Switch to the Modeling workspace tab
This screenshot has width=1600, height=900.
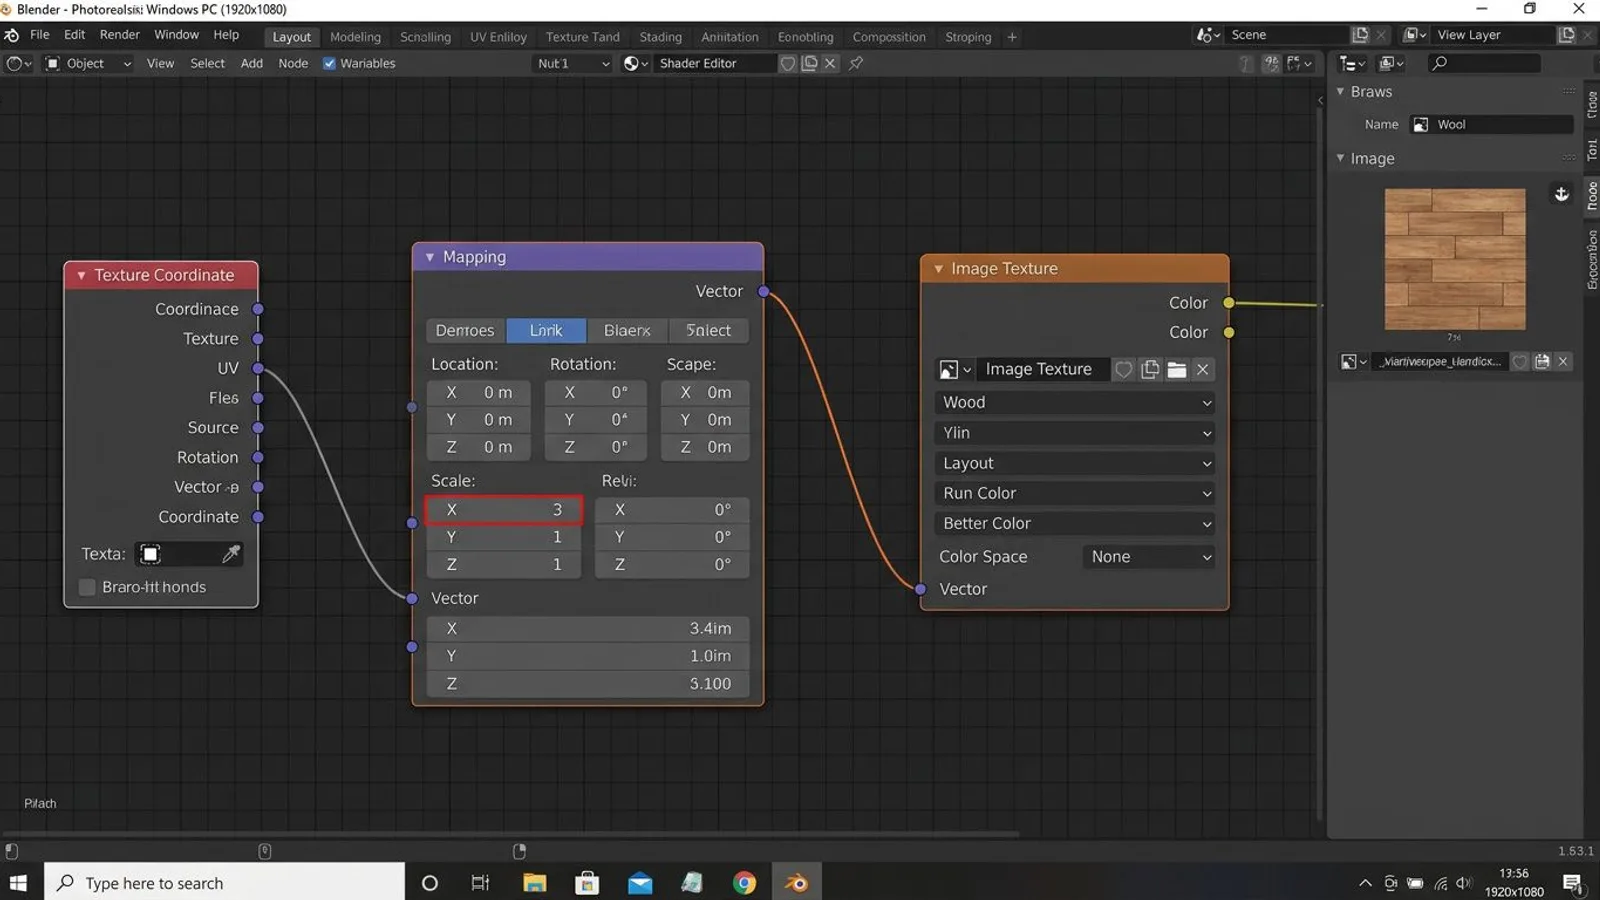coord(355,37)
